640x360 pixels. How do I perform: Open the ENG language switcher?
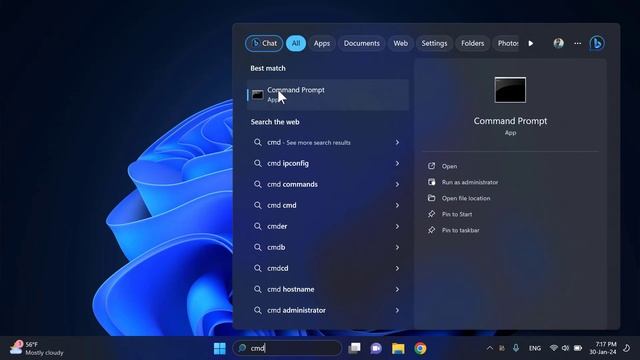click(x=535, y=348)
